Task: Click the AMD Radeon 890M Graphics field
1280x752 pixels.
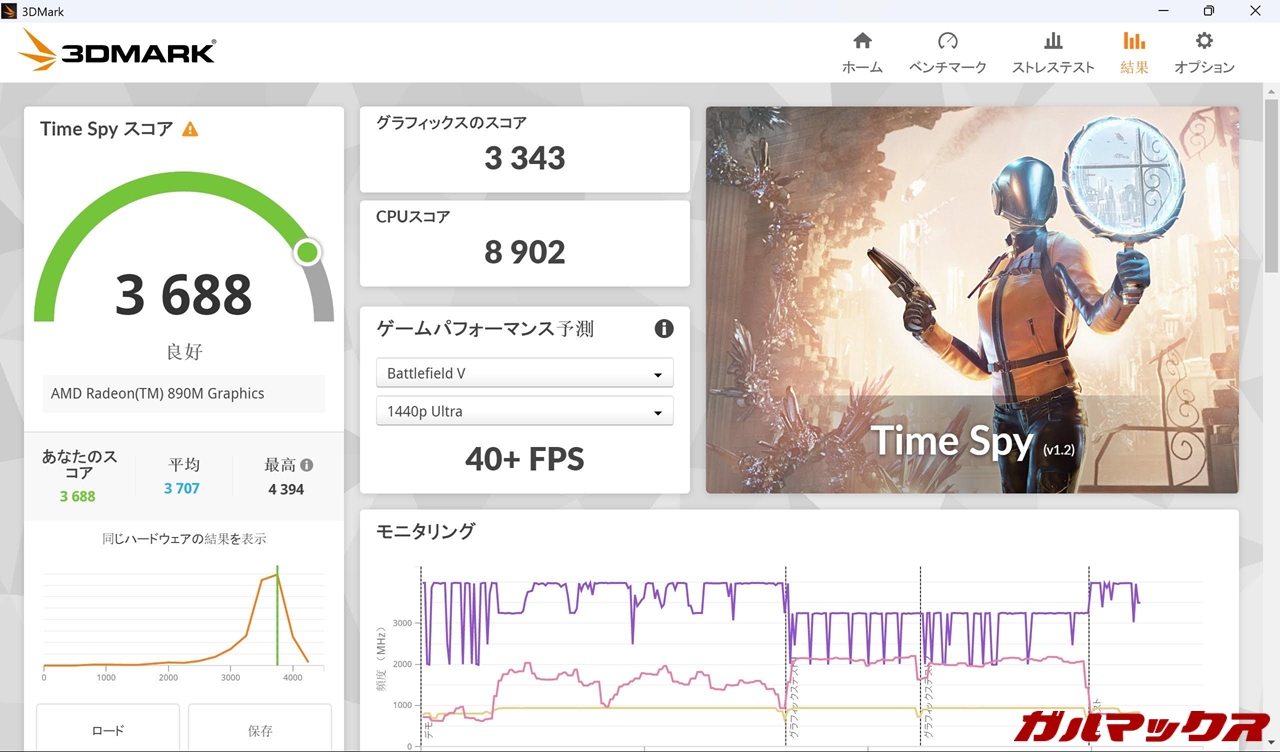Action: pos(184,394)
